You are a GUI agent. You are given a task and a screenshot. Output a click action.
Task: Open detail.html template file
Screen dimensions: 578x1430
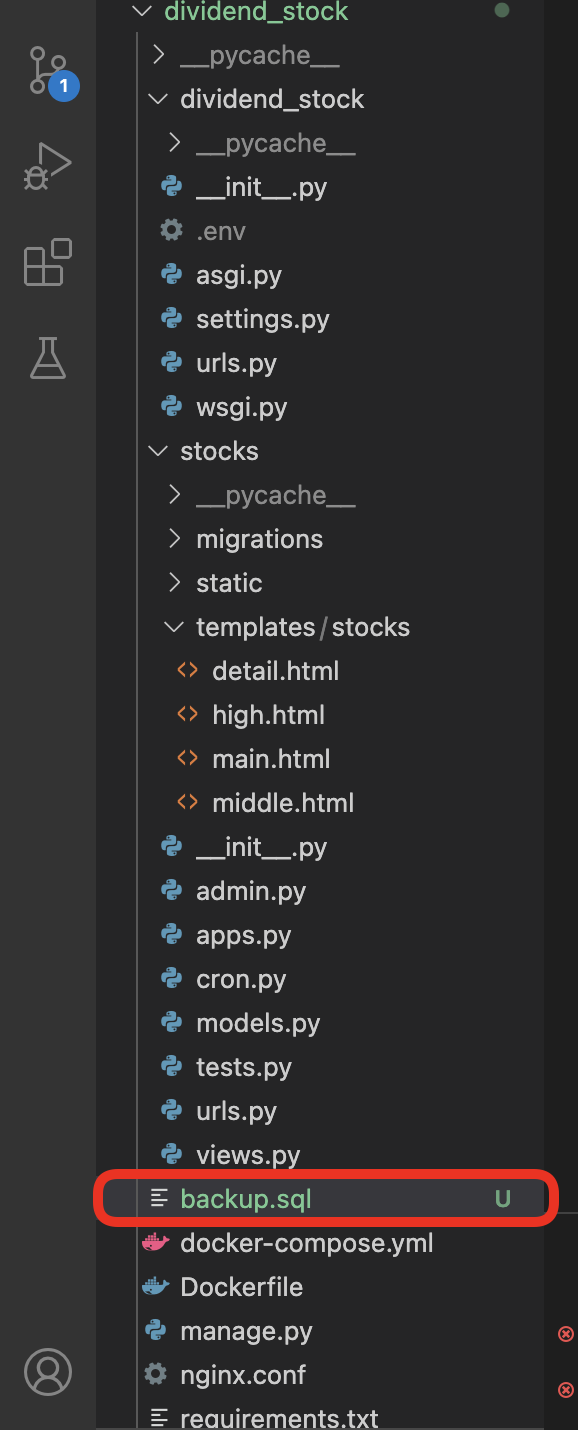(x=275, y=671)
